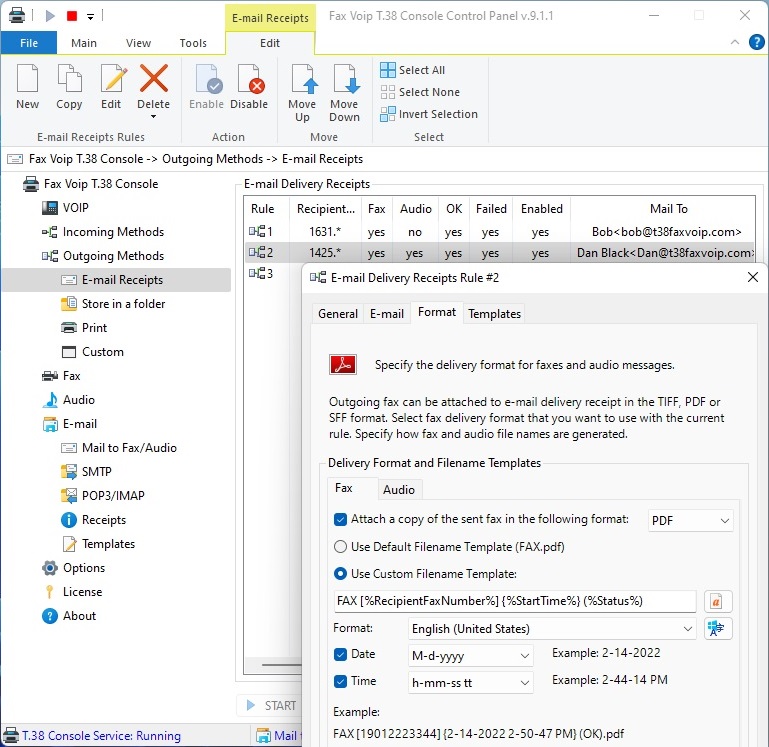This screenshot has width=769, height=747.
Task: Click Select None in the ribbon
Action: click(x=420, y=92)
